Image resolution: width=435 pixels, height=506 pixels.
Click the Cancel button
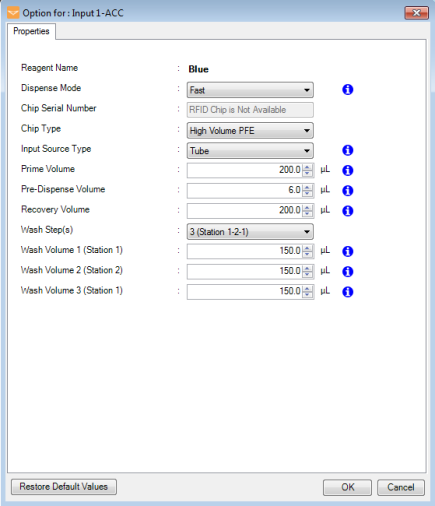(x=401, y=487)
